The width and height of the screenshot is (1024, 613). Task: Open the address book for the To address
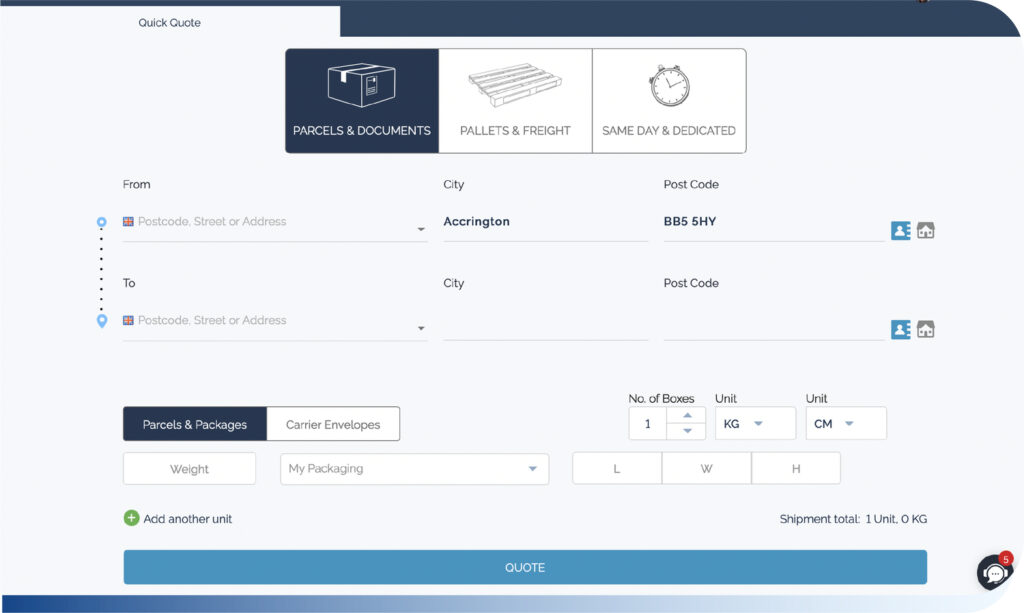point(899,328)
